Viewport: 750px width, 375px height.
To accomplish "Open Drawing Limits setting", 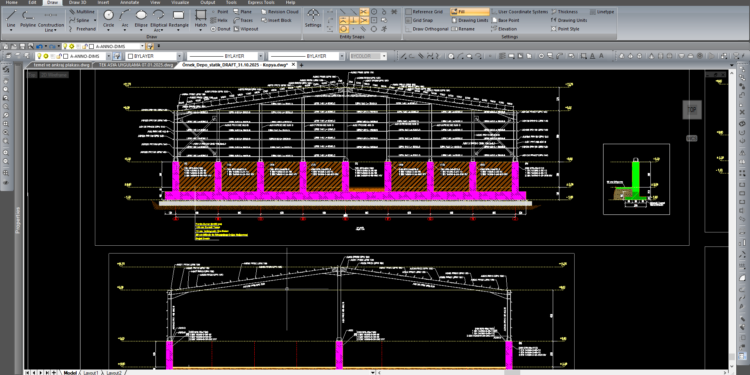I will coord(470,20).
